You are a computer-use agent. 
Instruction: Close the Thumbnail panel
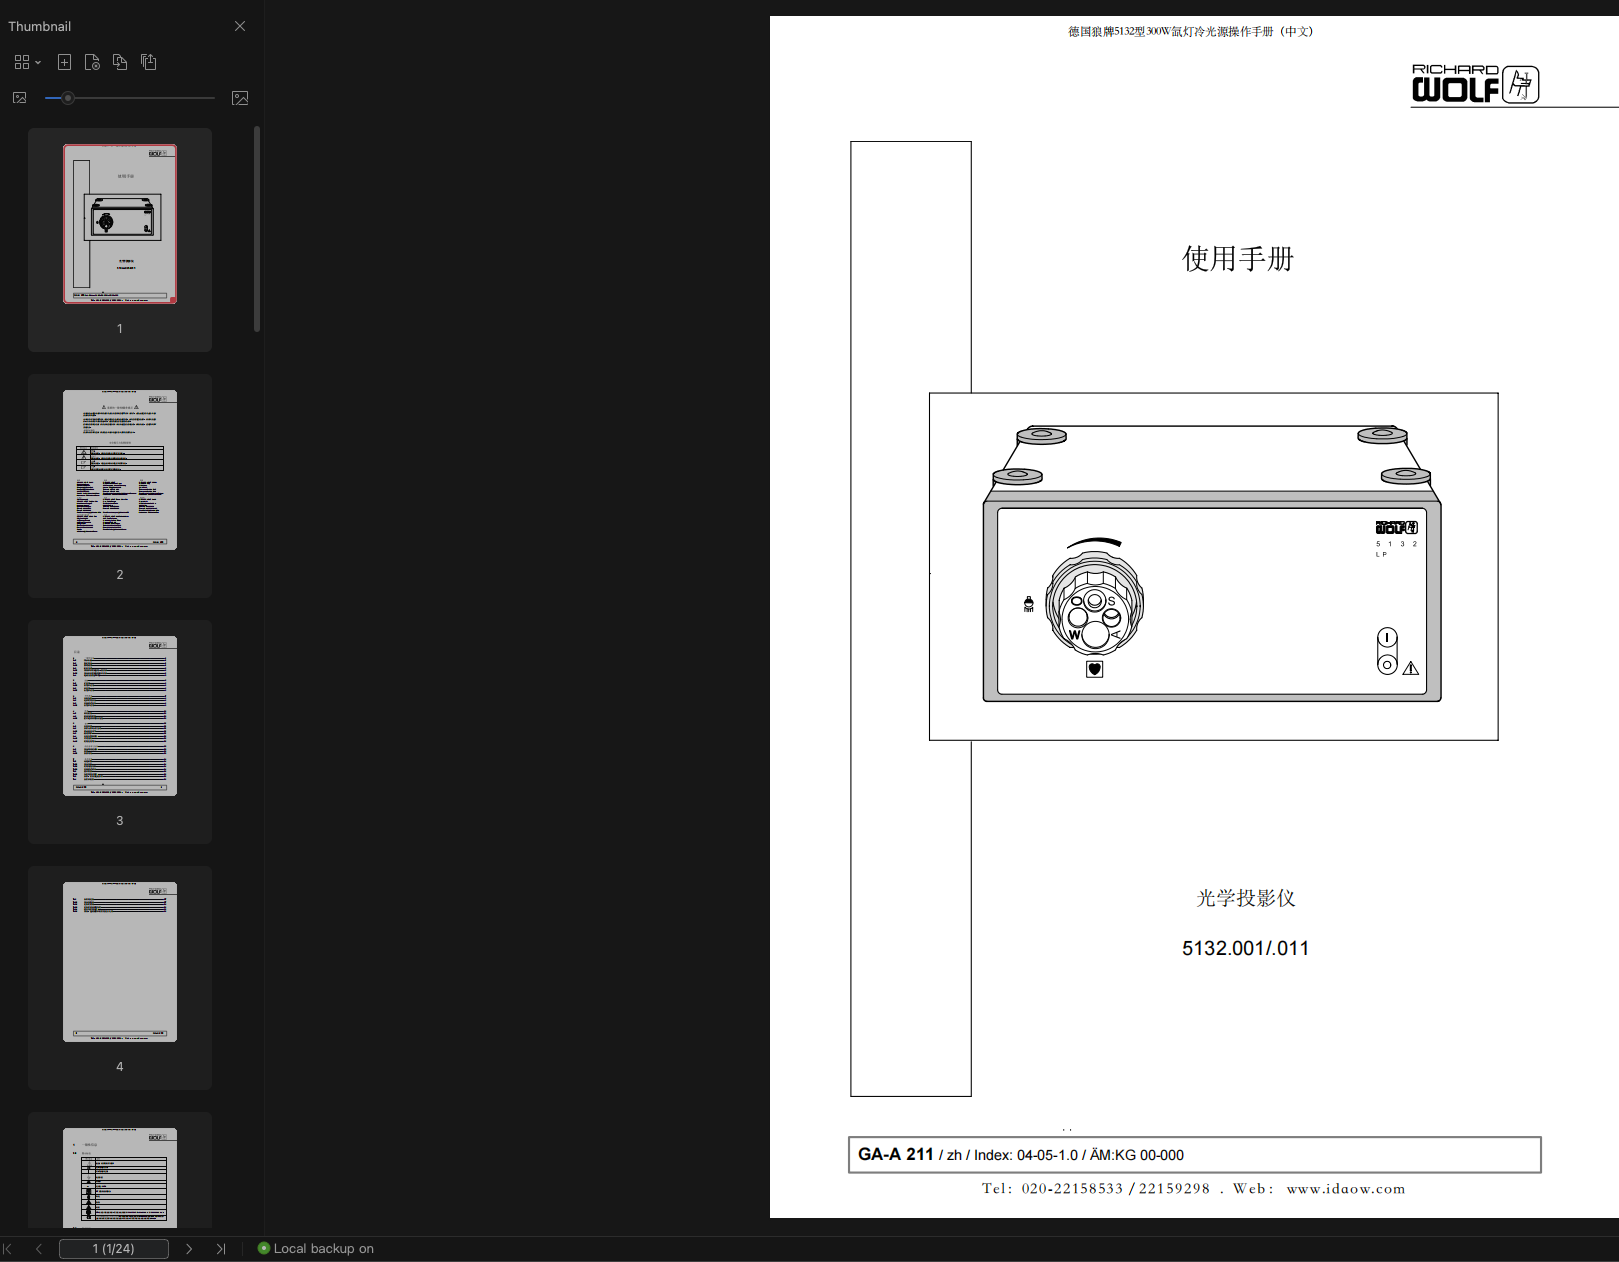[240, 26]
